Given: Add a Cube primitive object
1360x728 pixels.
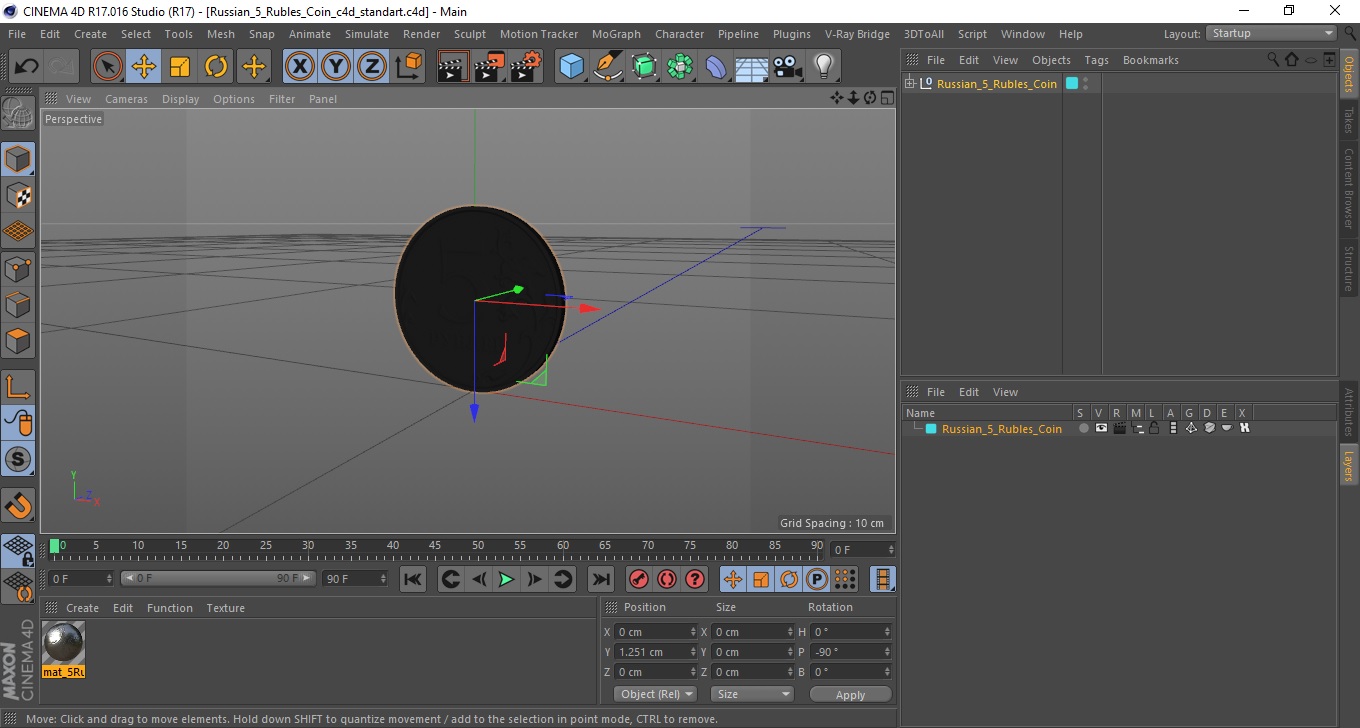Looking at the screenshot, I should 572,67.
